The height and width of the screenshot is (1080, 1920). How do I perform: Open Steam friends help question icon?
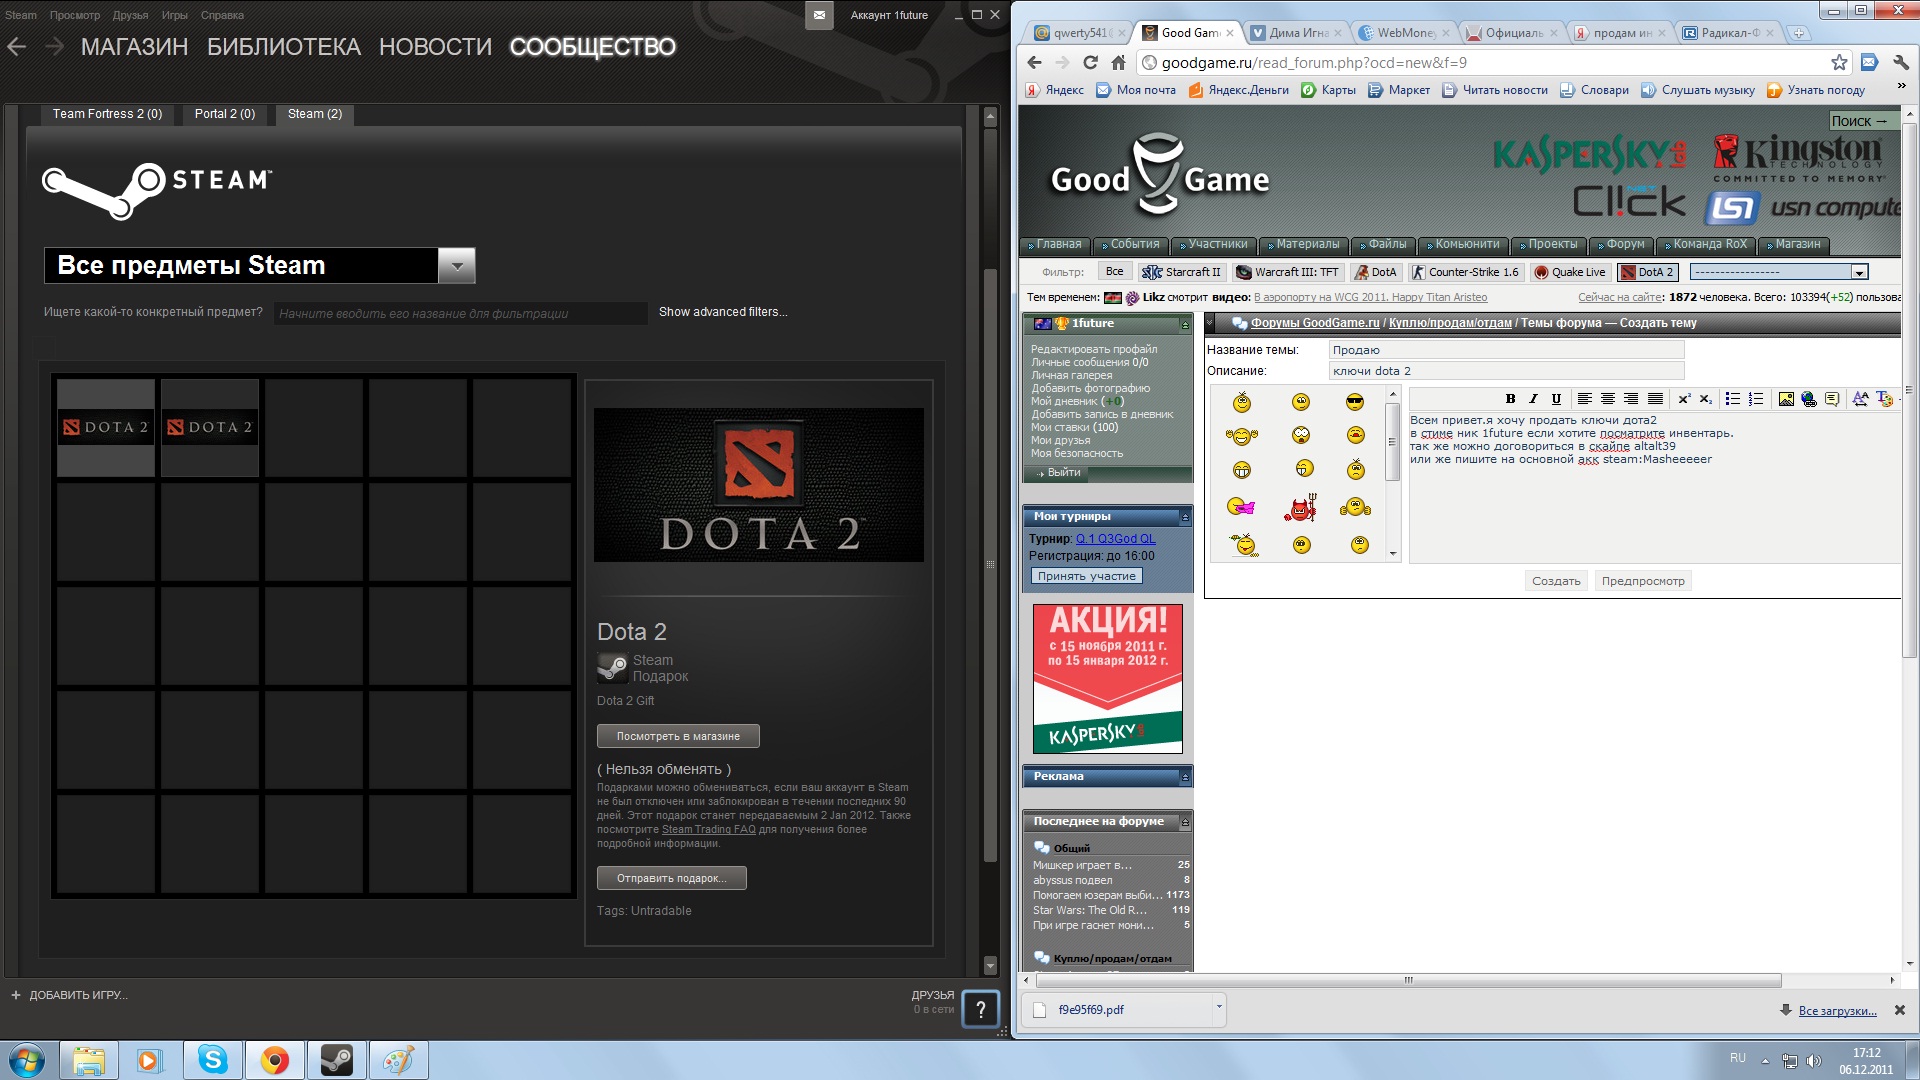pyautogui.click(x=981, y=1009)
